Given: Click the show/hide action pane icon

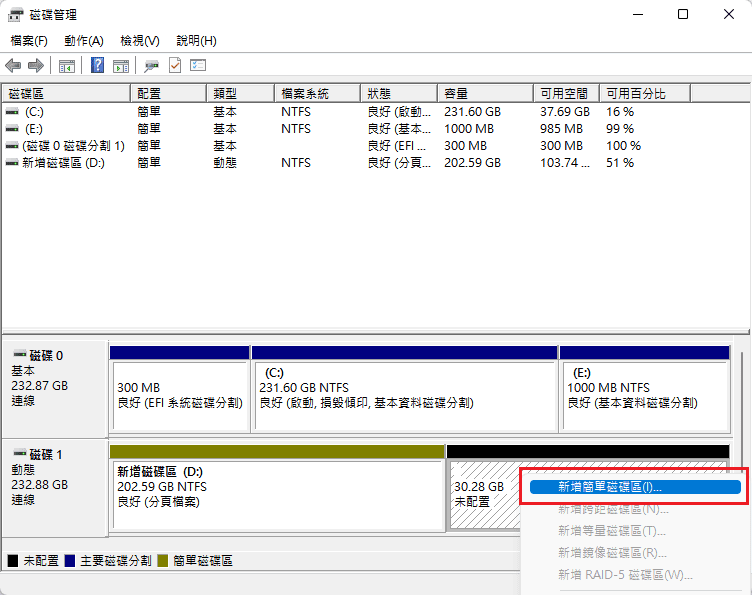Looking at the screenshot, I should tap(121, 66).
